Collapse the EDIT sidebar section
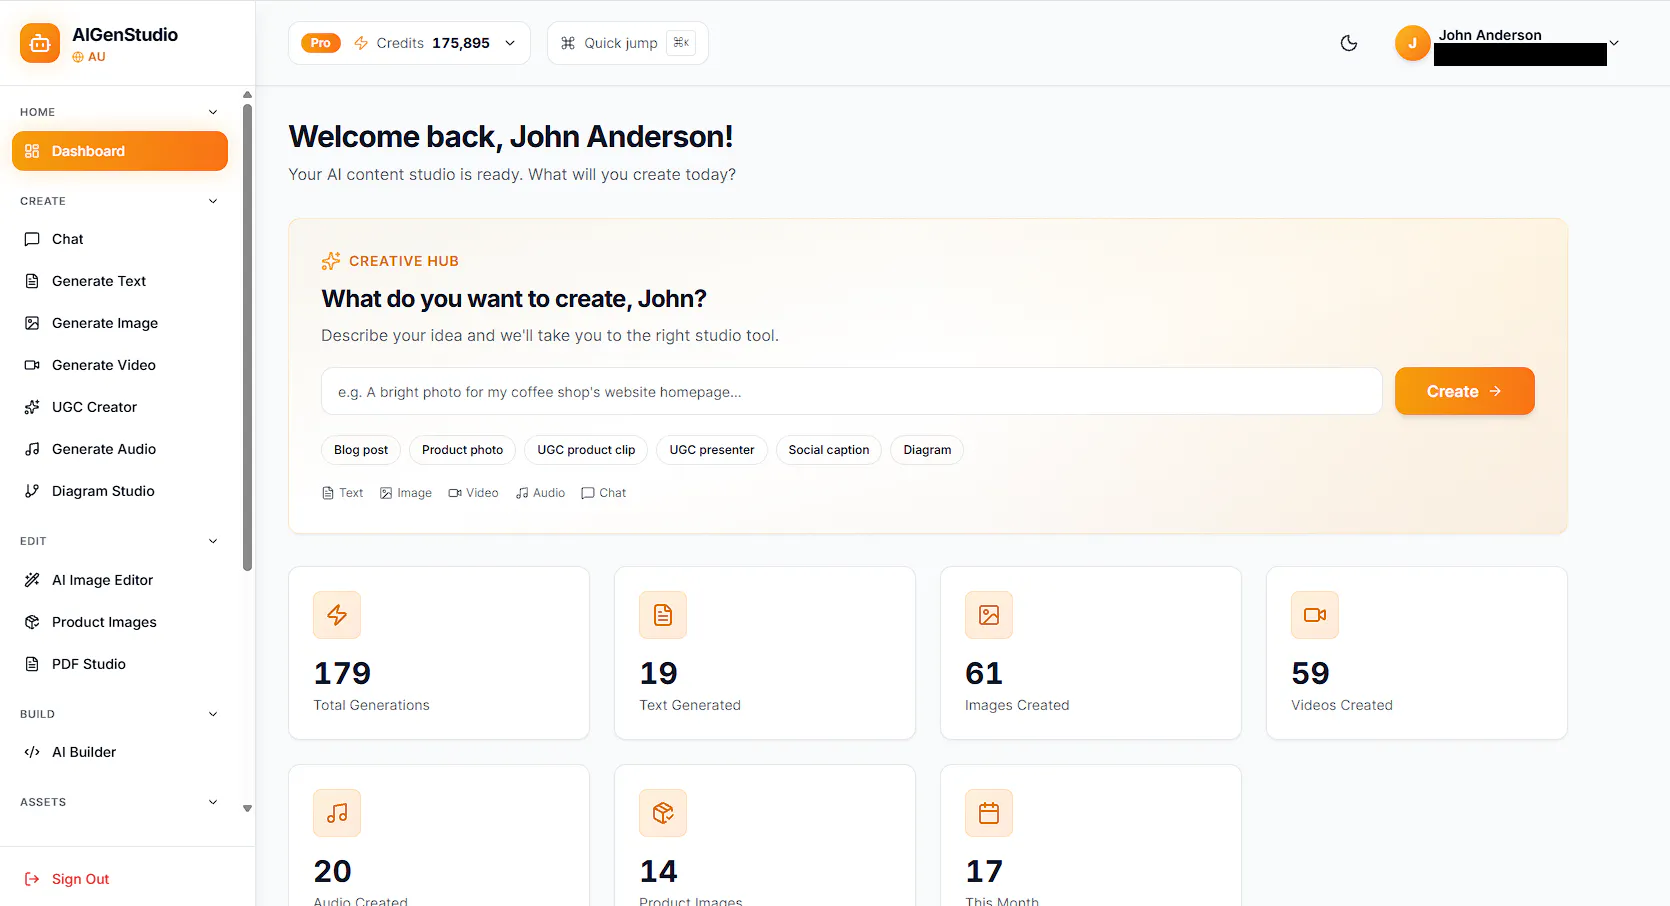This screenshot has width=1670, height=906. [x=213, y=541]
